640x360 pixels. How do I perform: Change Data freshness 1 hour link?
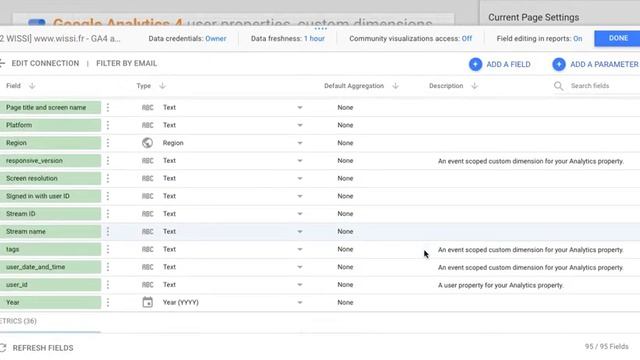[314, 38]
